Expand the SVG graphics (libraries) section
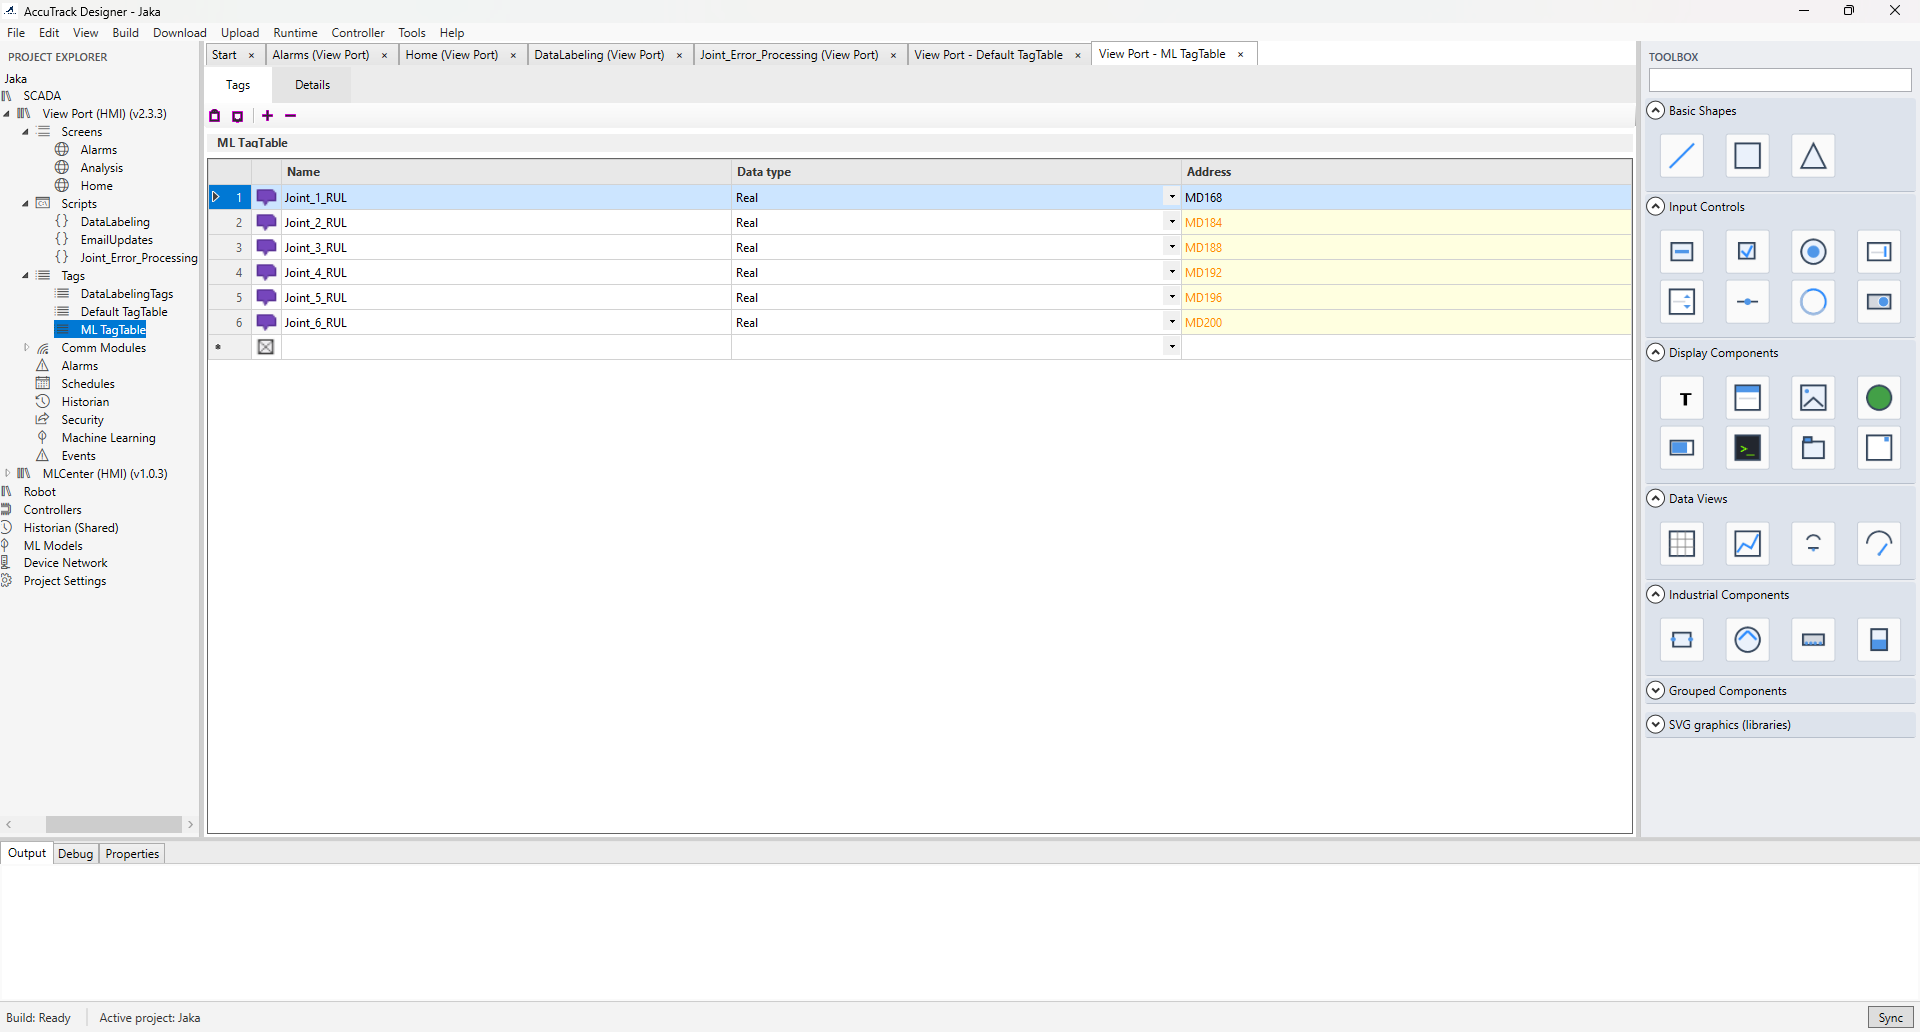 [1656, 725]
